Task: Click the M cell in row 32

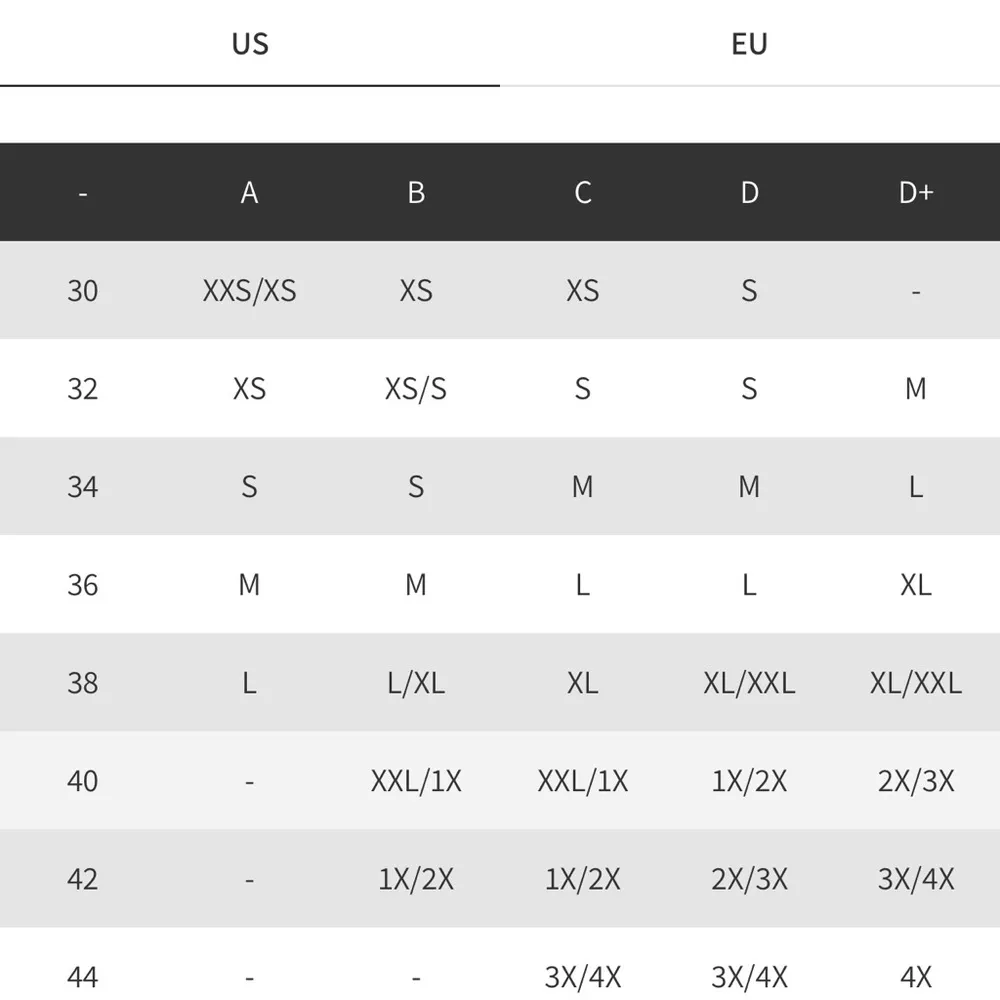Action: pos(916,388)
